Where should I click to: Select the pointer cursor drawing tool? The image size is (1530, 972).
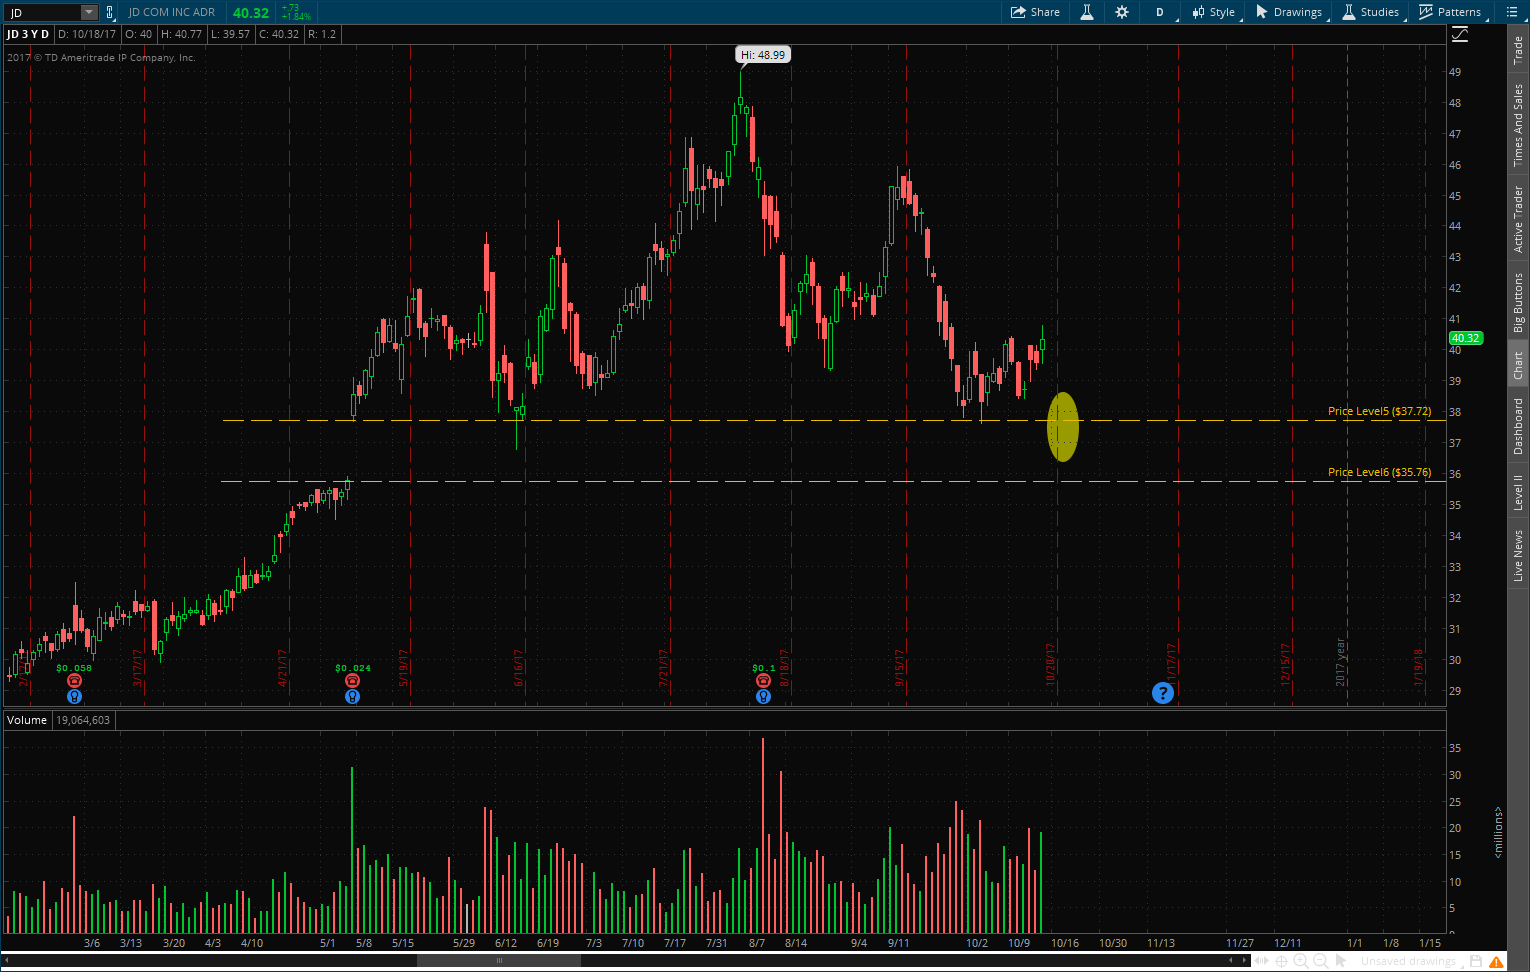point(1341,961)
